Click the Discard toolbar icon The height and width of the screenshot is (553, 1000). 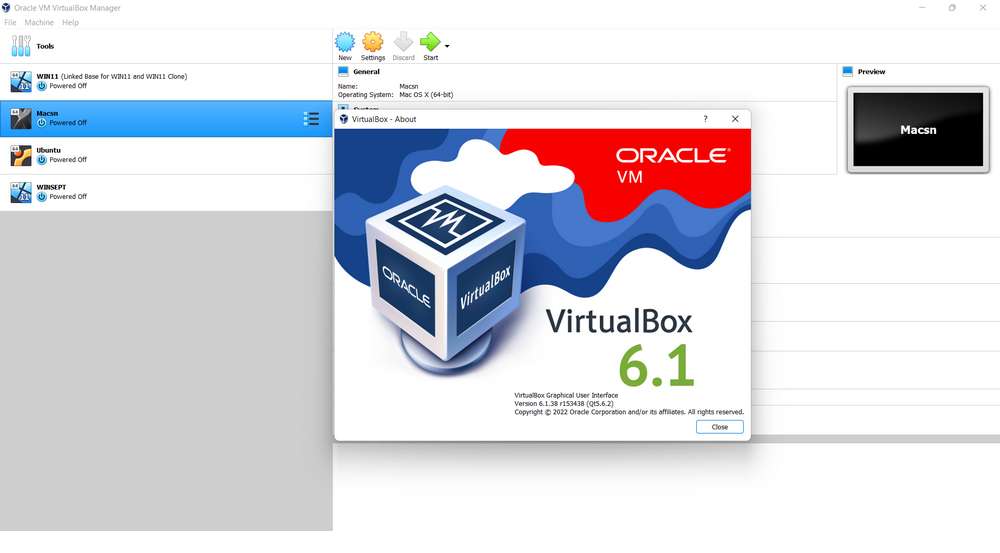click(403, 42)
